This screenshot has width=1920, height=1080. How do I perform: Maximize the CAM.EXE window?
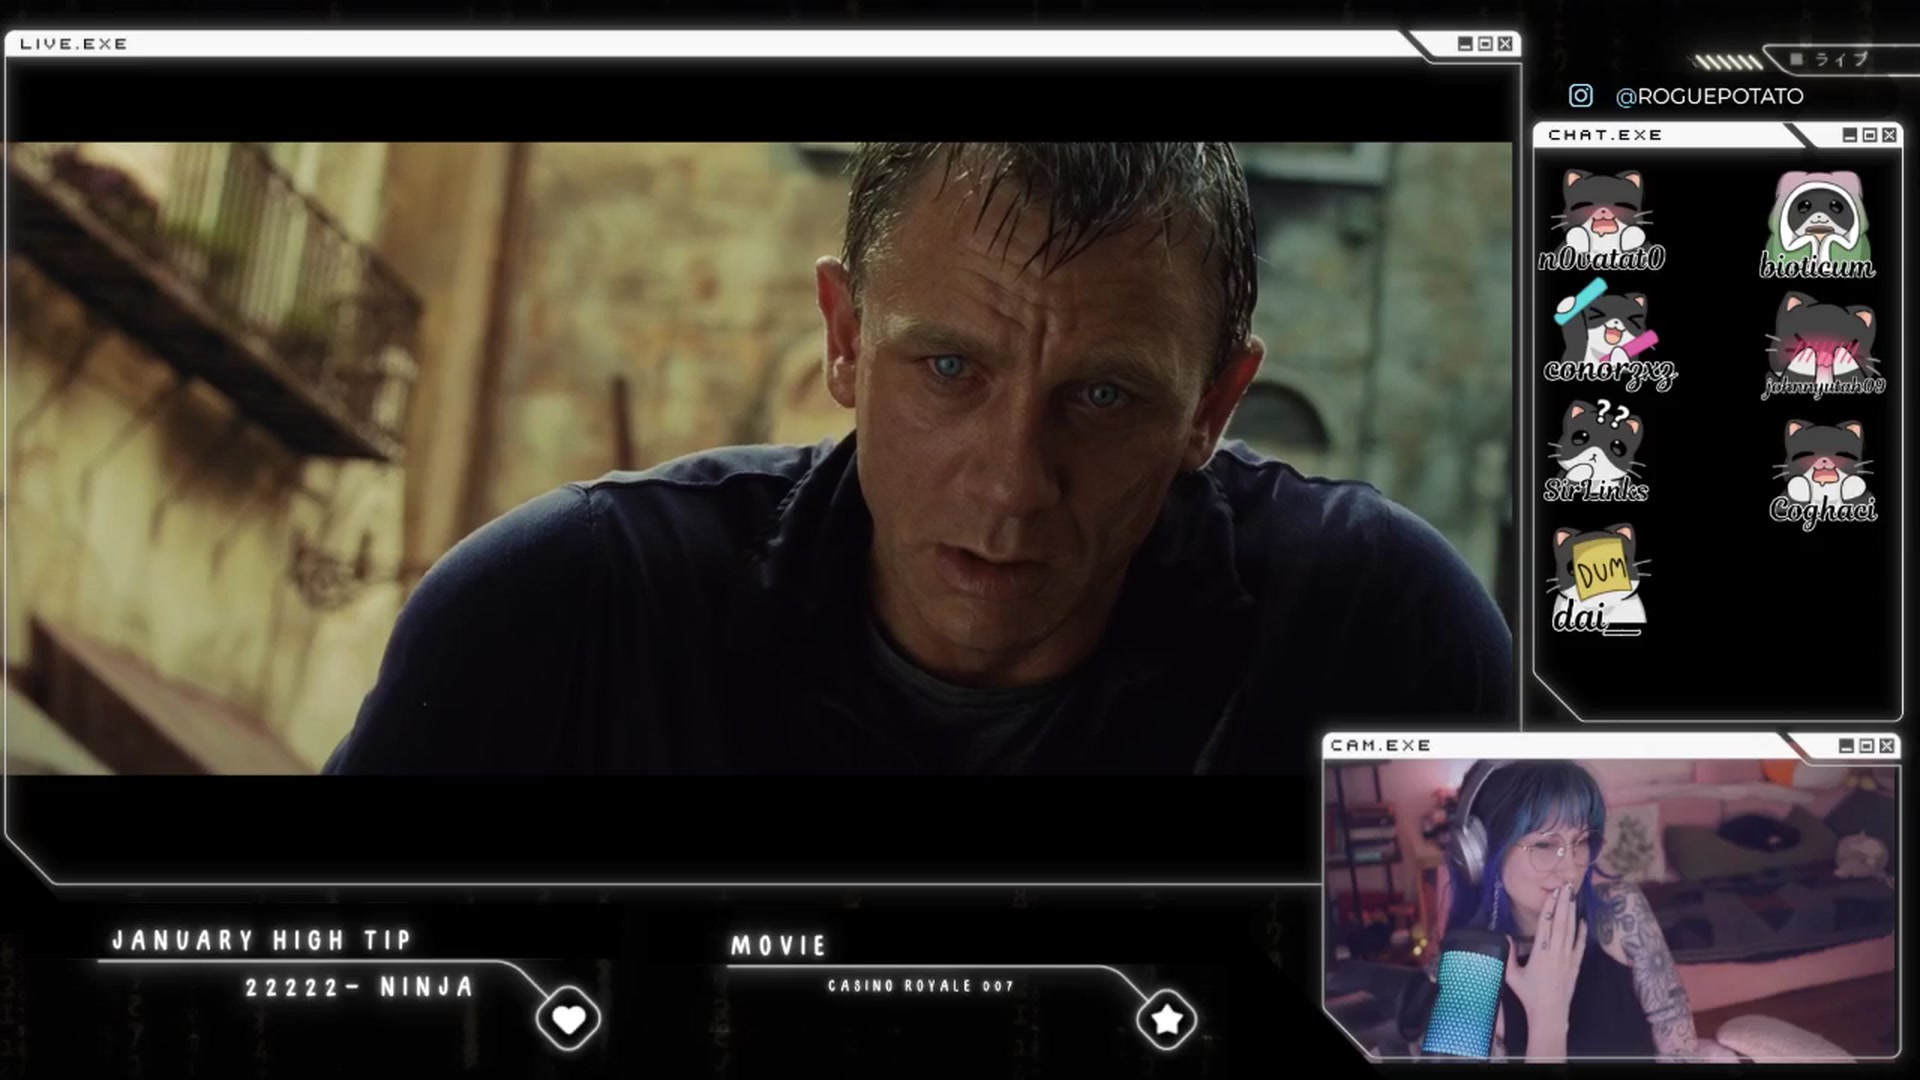(1866, 746)
